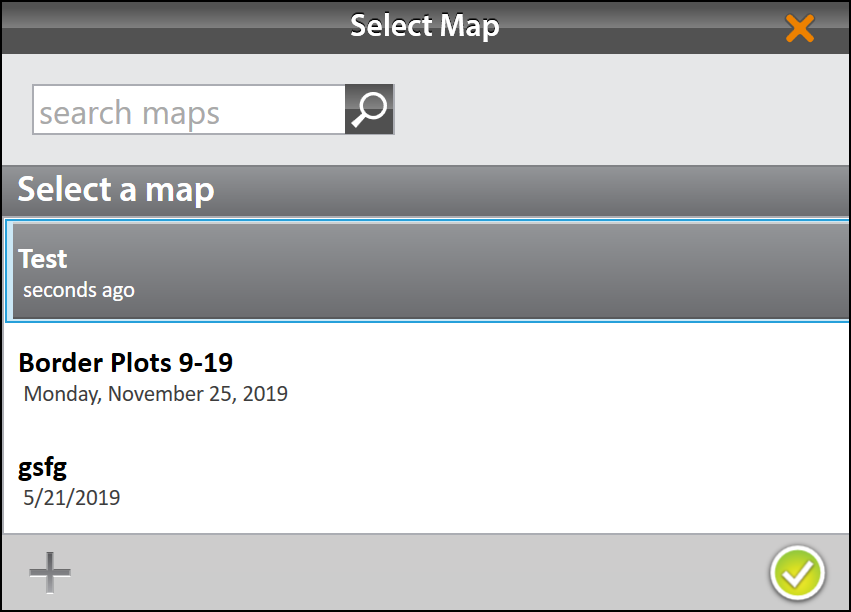Select the Test map entry
Viewport: 851px width, 612px height.
point(425,272)
